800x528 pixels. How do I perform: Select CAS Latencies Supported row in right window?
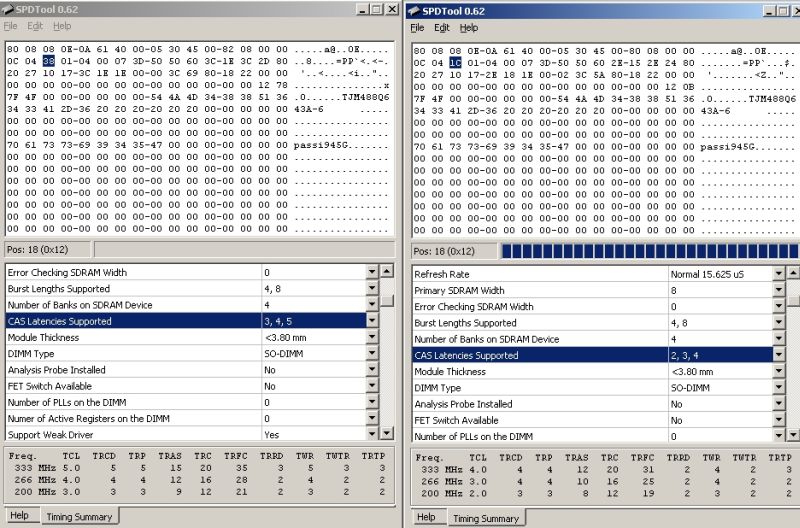click(592, 355)
